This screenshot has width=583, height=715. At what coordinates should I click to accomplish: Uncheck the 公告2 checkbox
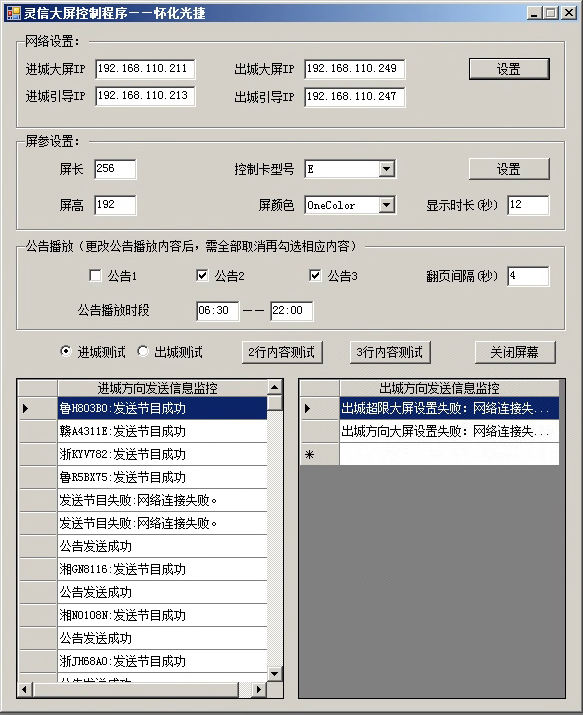point(202,275)
